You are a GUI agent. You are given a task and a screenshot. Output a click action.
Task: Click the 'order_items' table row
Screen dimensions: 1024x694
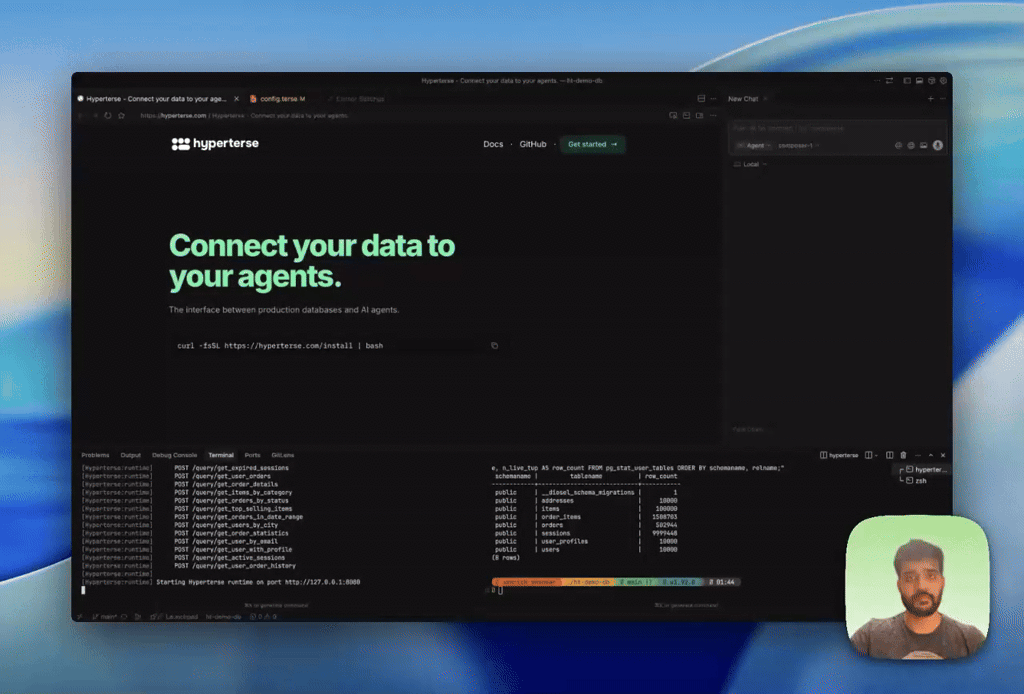tap(586, 517)
